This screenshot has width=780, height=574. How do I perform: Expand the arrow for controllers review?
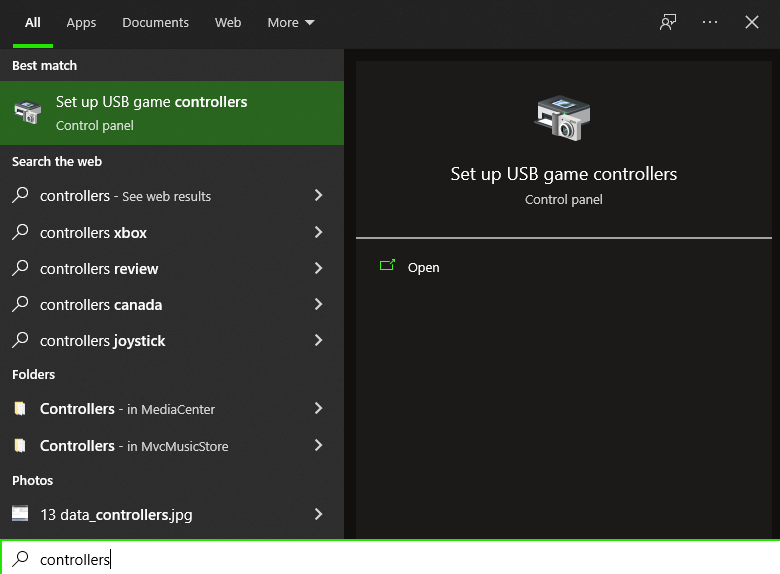(x=318, y=268)
